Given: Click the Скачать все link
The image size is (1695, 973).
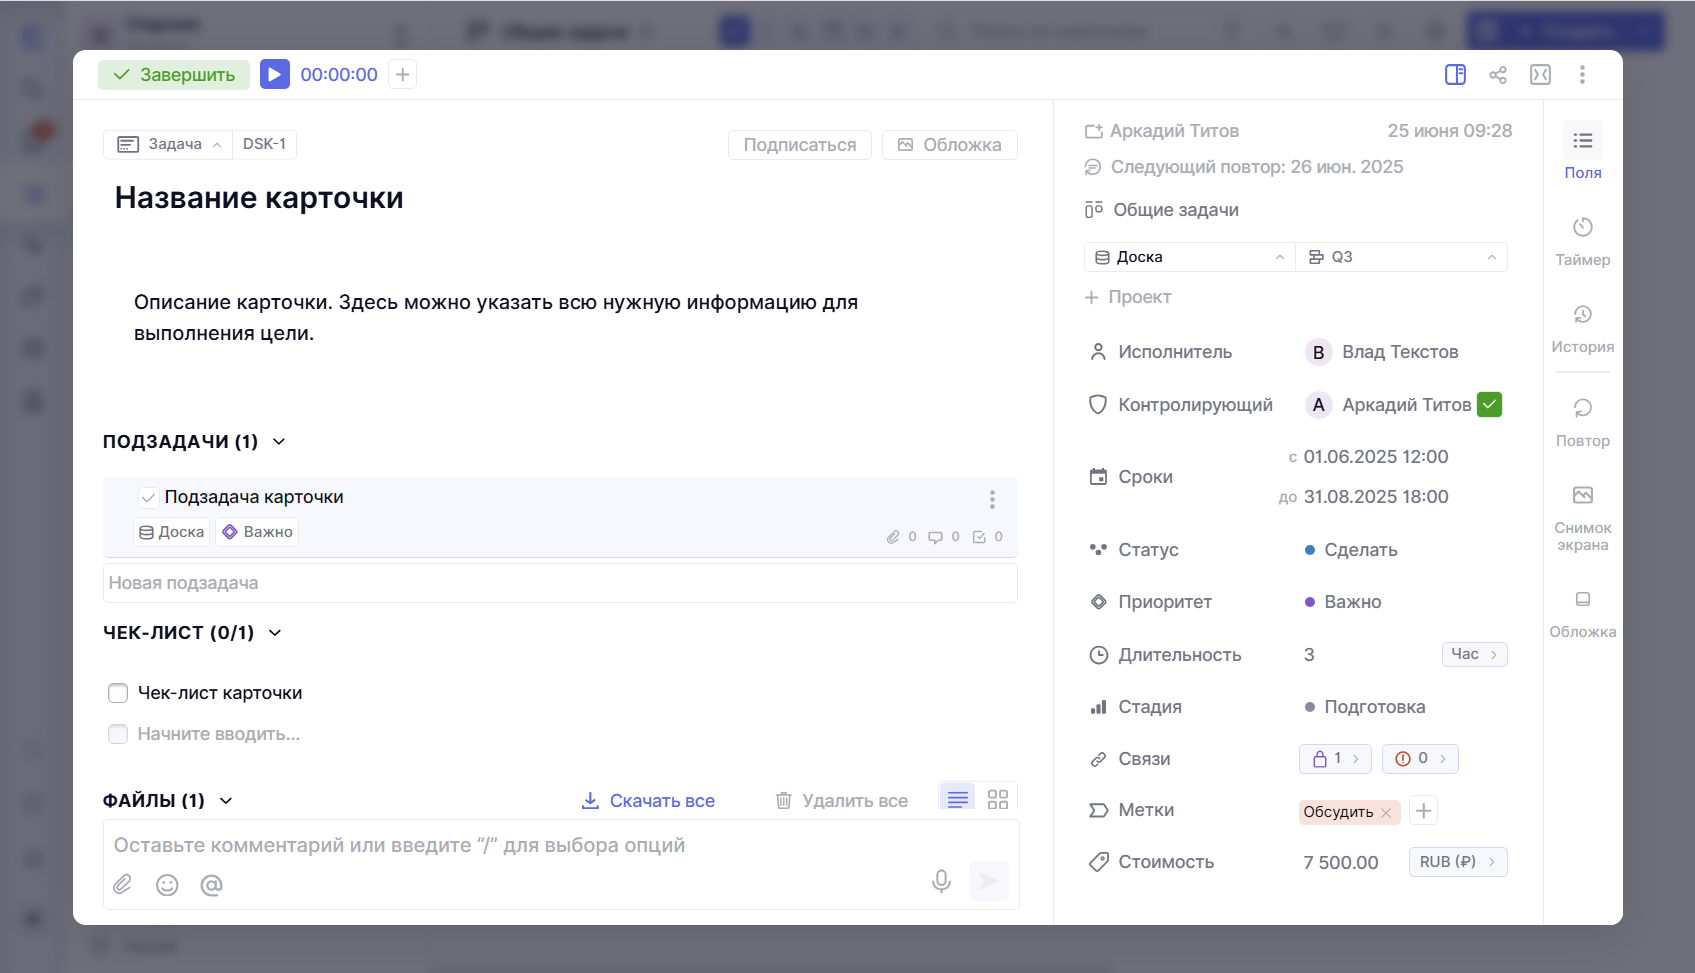Looking at the screenshot, I should 648,800.
